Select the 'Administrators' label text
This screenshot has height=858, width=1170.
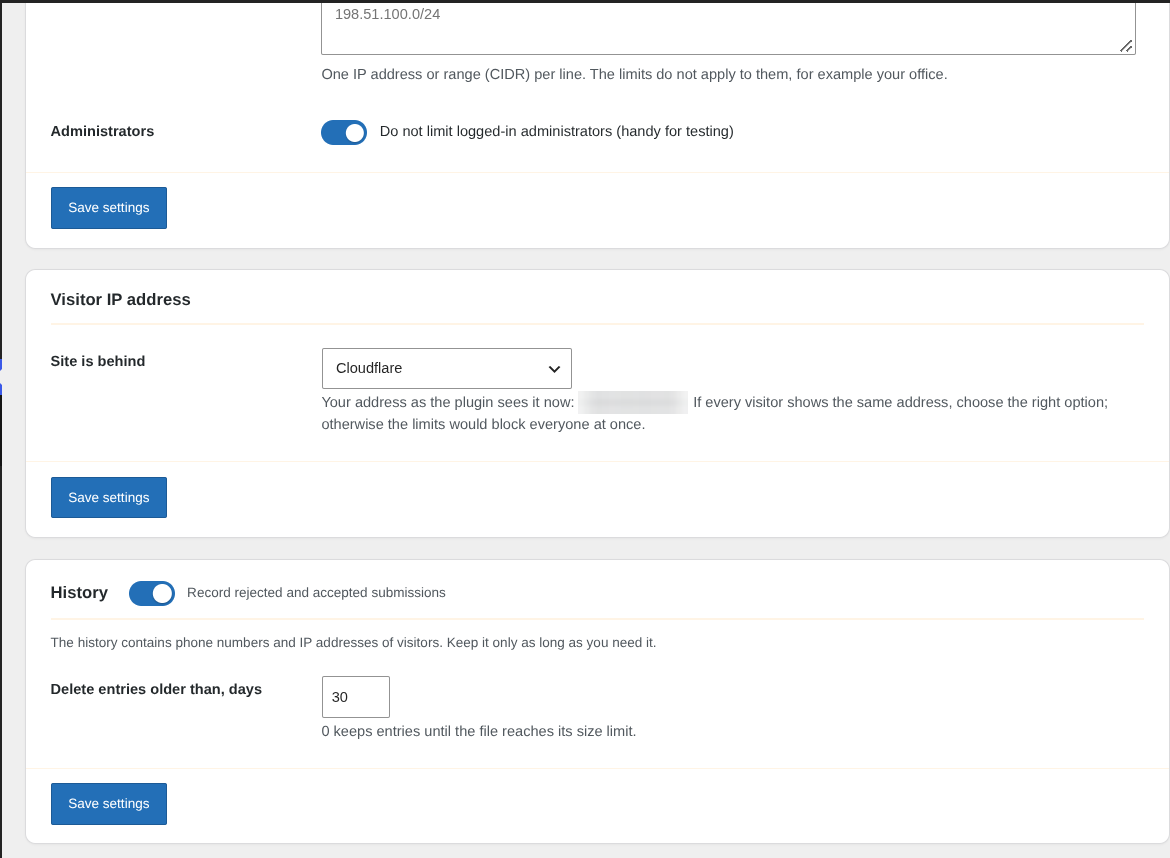[x=102, y=131]
